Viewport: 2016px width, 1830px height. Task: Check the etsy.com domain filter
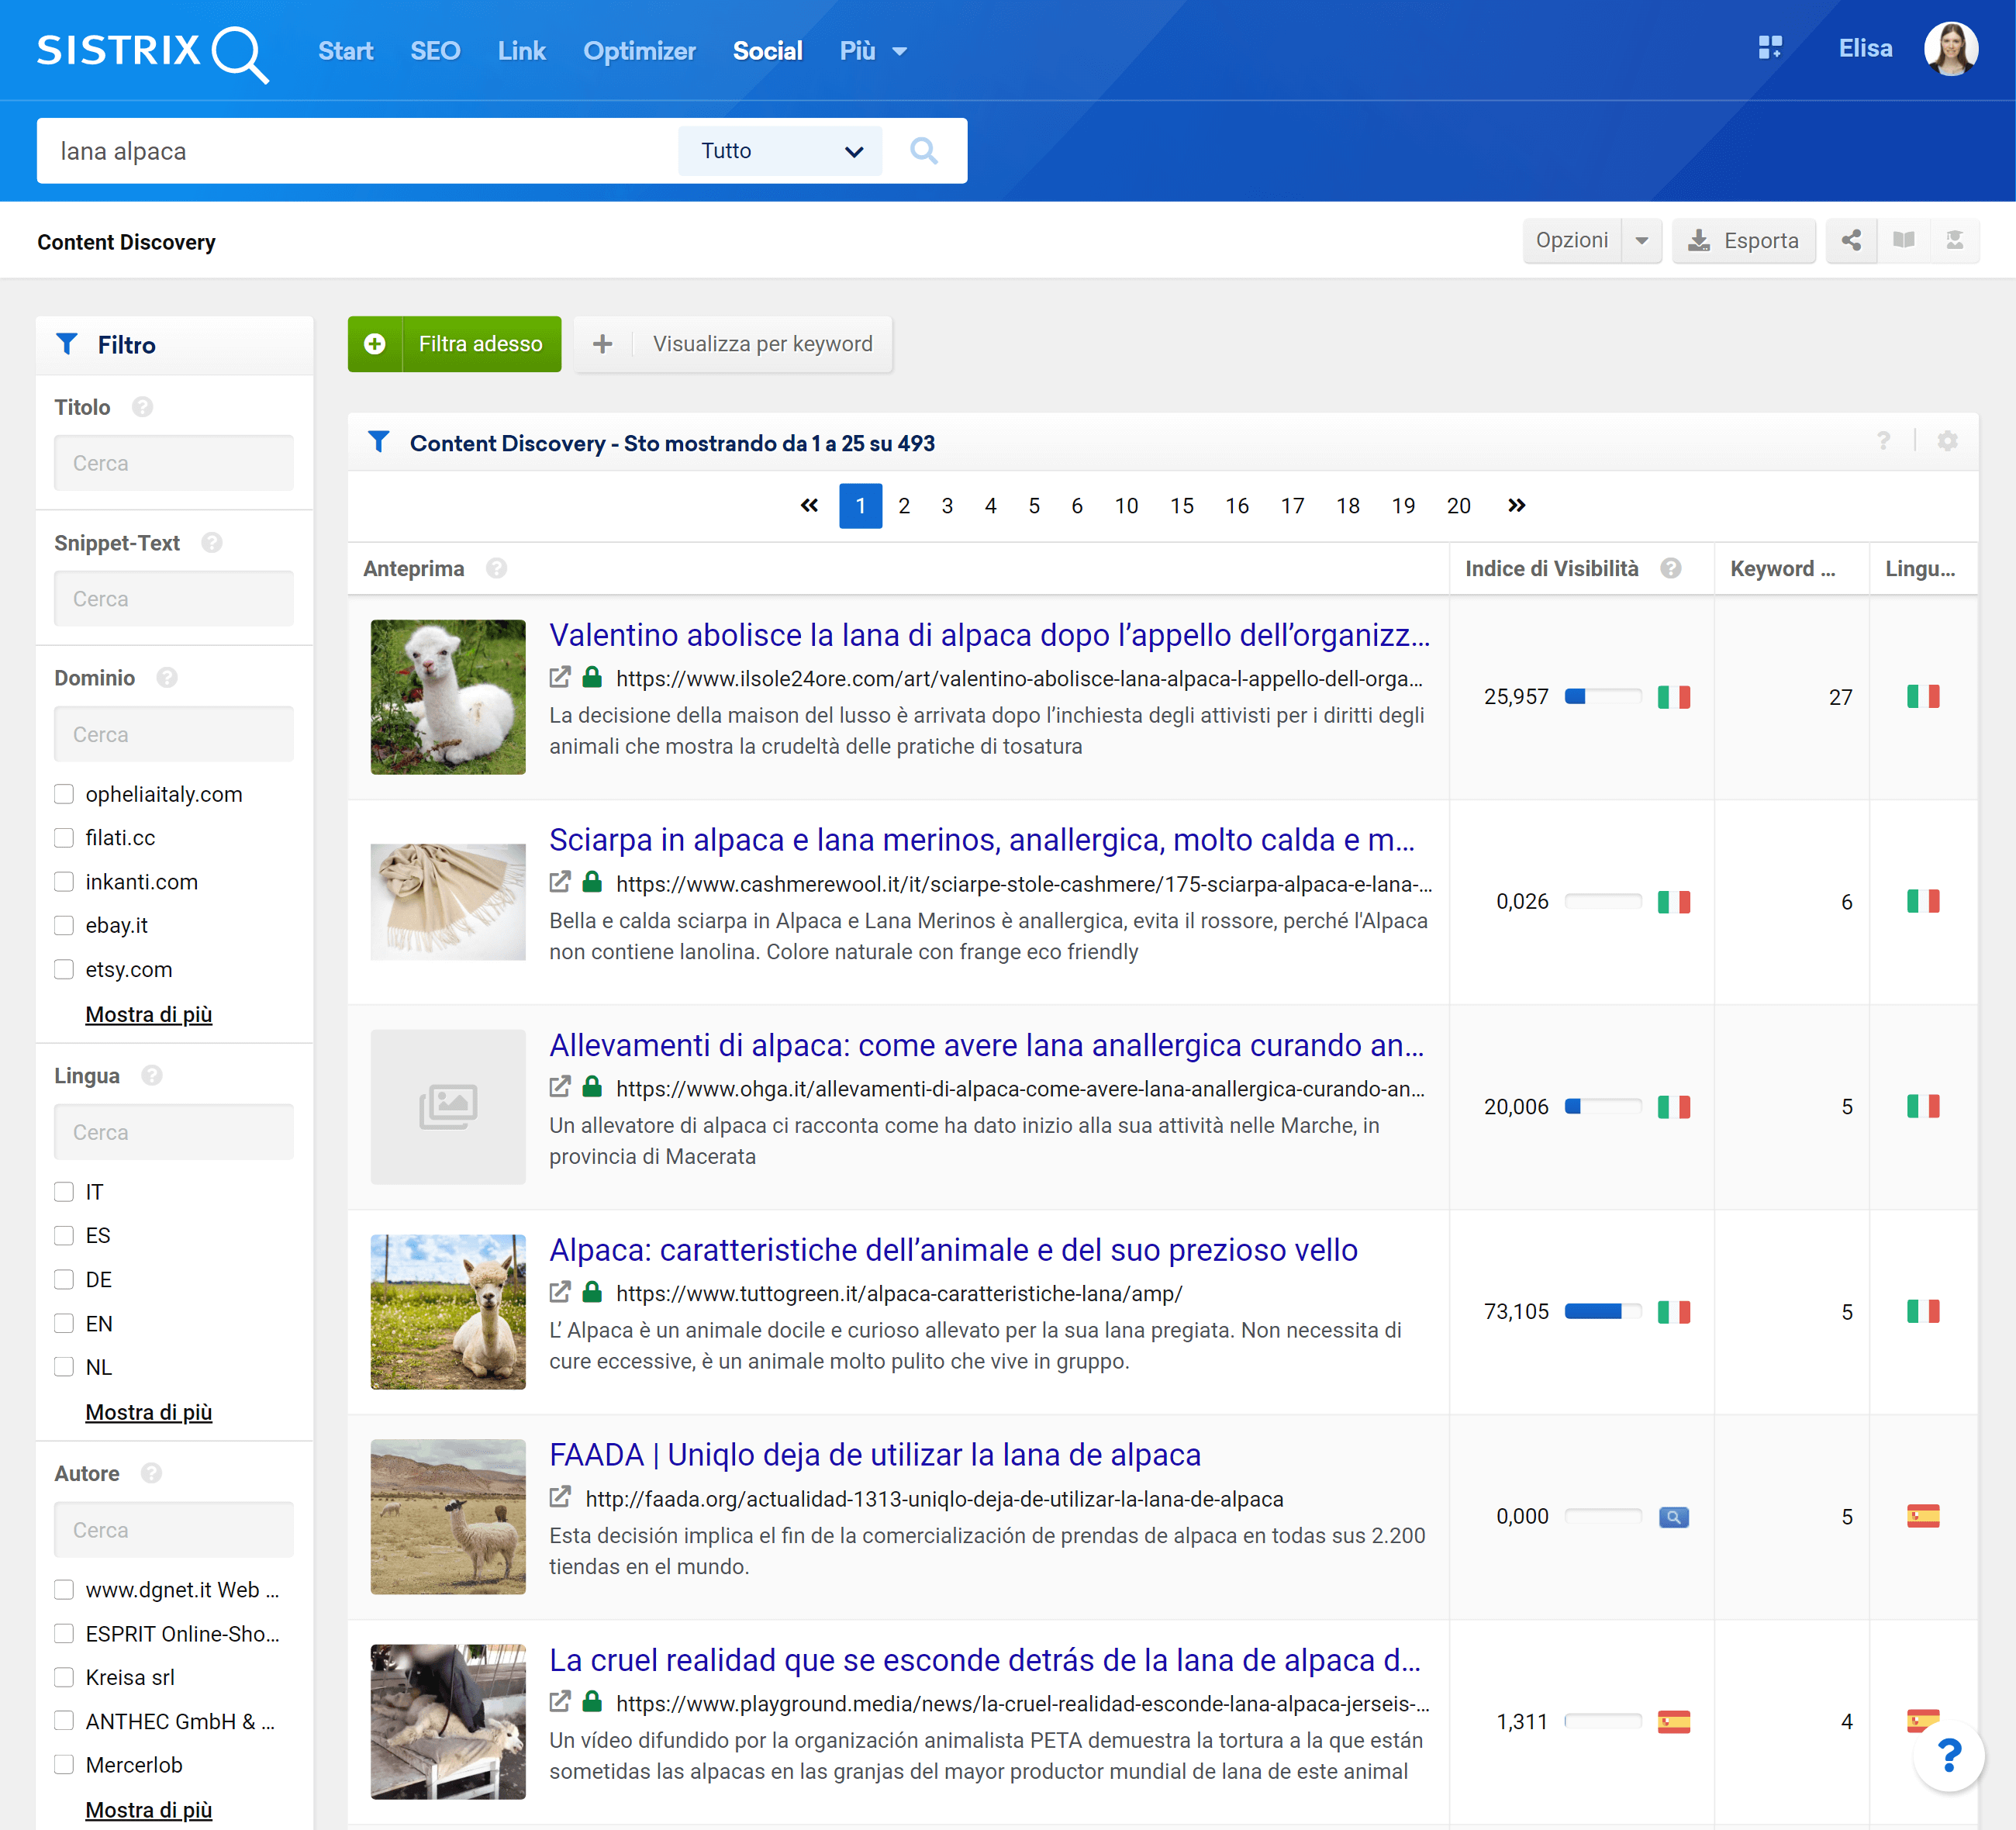(64, 970)
